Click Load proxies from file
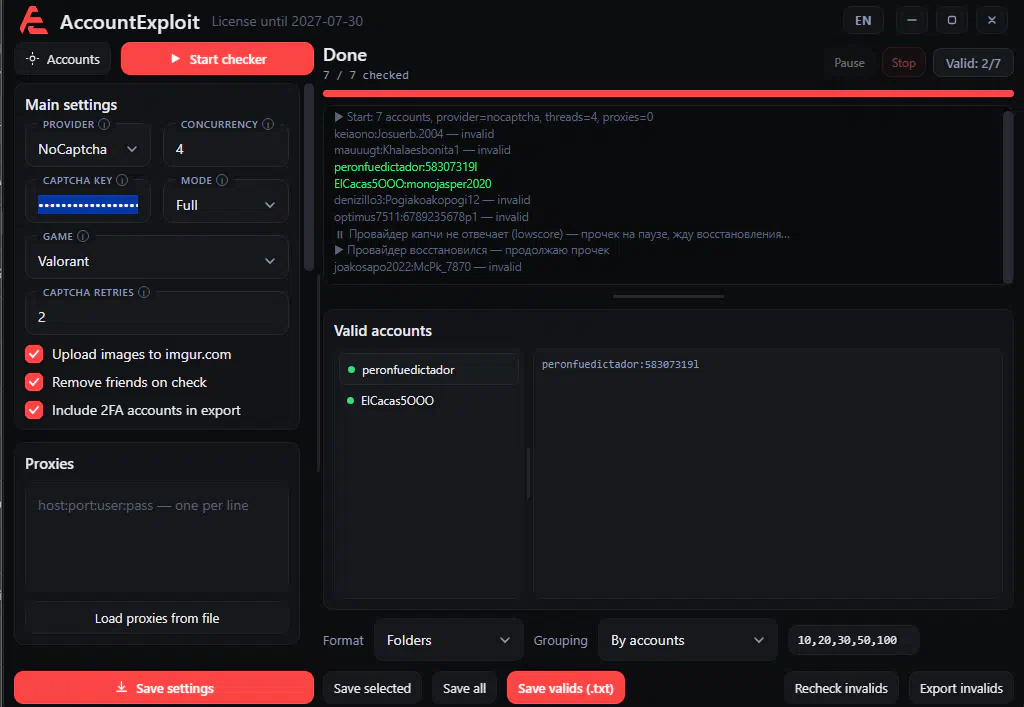The height and width of the screenshot is (707, 1024). point(157,618)
